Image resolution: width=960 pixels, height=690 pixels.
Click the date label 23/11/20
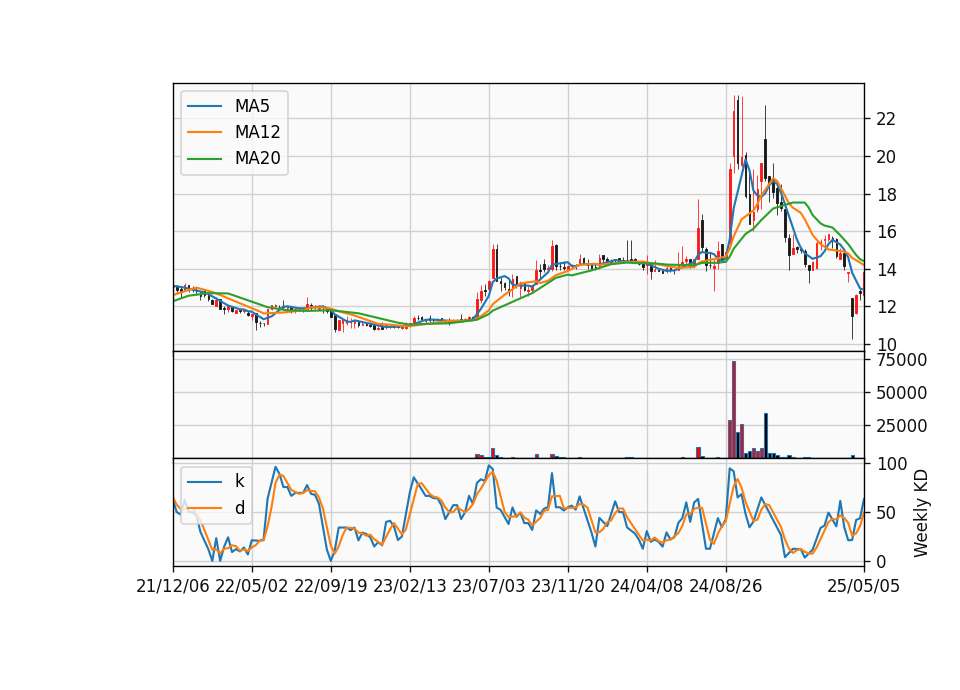tap(568, 586)
